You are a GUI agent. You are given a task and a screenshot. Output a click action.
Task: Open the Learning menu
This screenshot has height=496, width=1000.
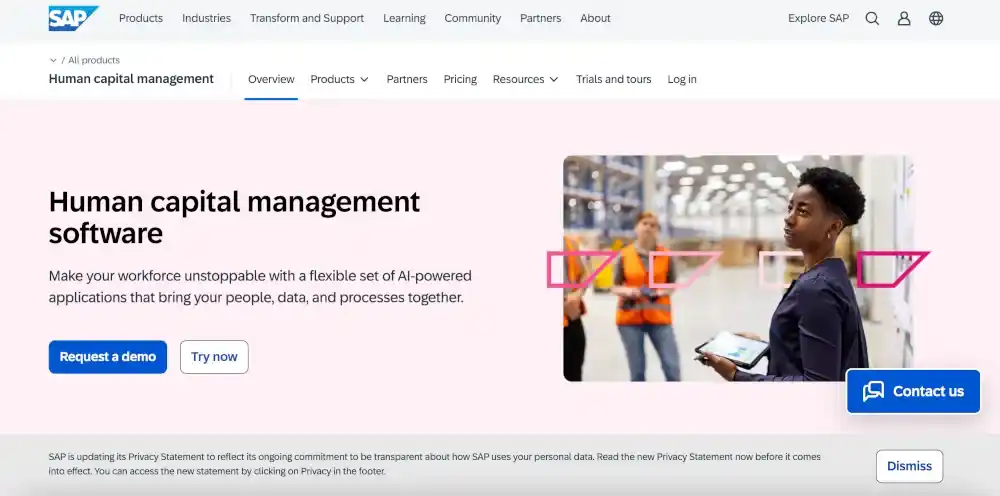[x=404, y=18]
